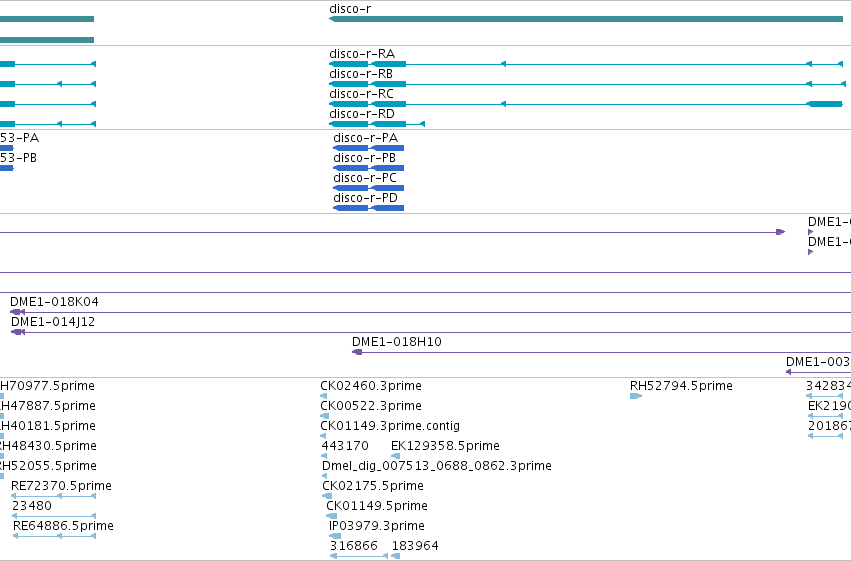
Task: Select the H52055.5prime EST label
Action: click(48, 466)
